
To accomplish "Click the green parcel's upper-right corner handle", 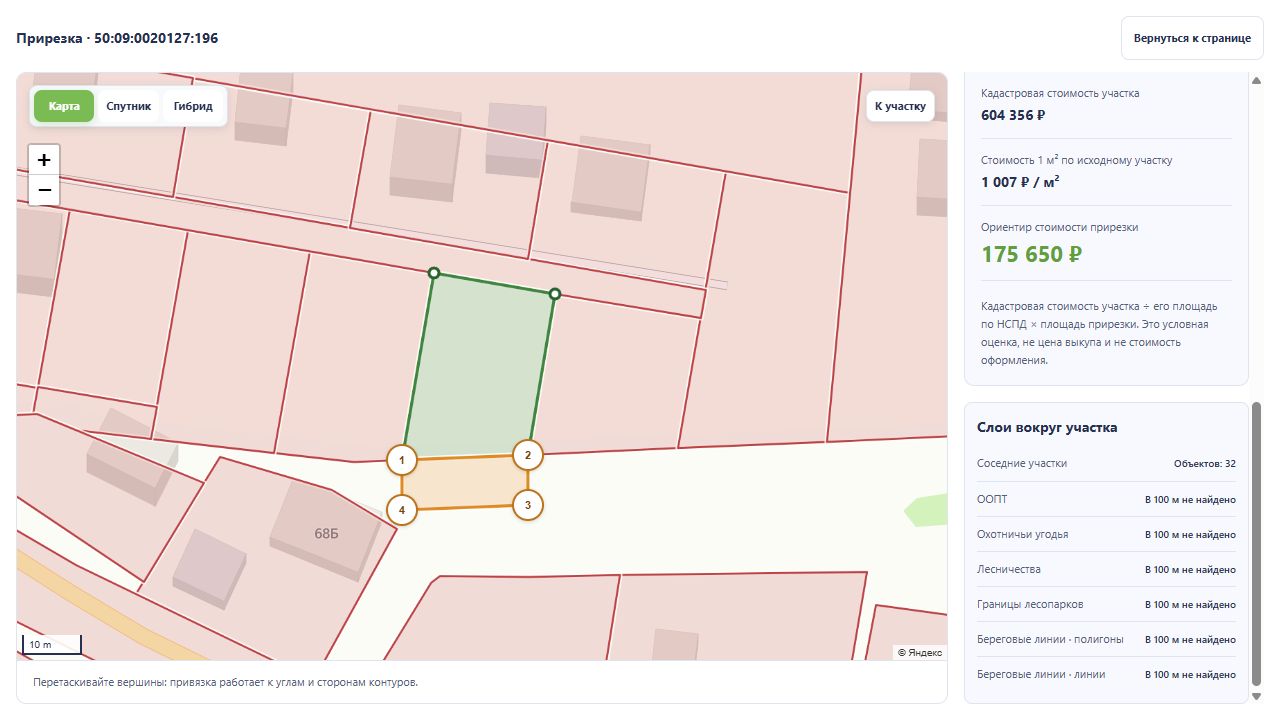I will (555, 294).
